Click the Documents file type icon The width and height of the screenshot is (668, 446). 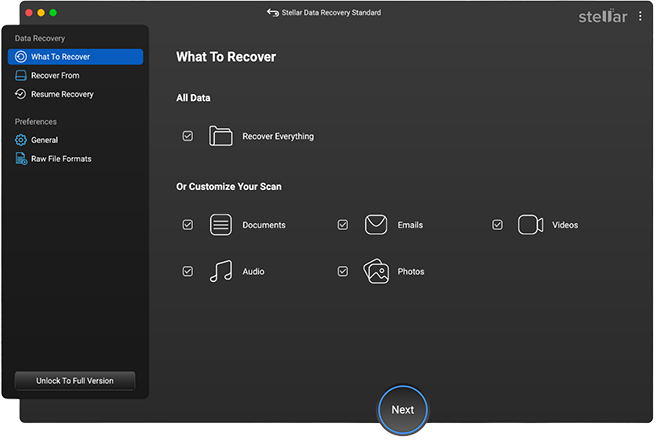(221, 225)
